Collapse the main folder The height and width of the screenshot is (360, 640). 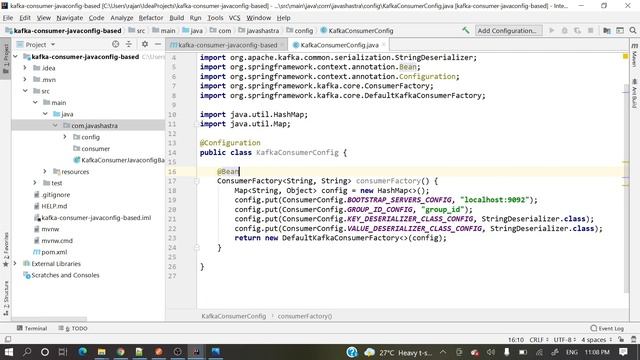[x=36, y=102]
